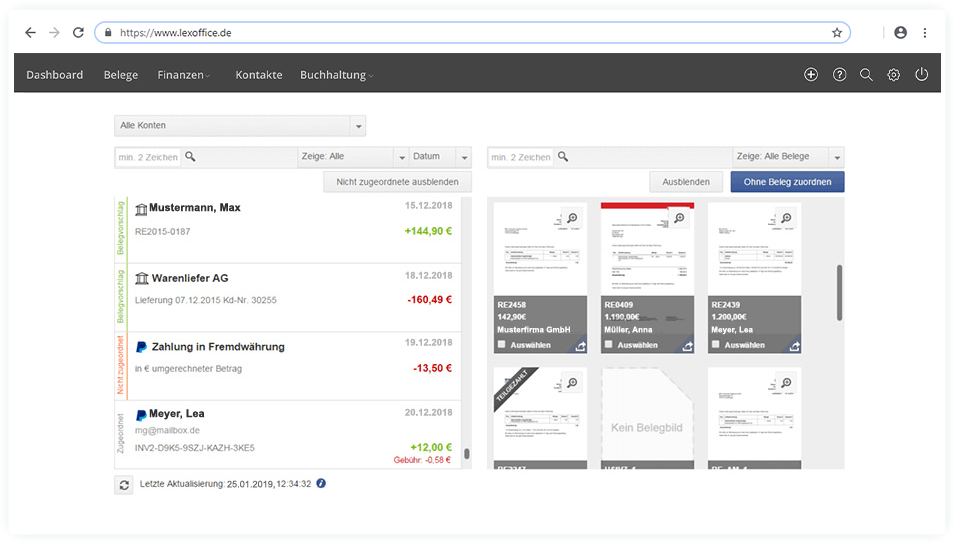Open the help question mark icon

tap(839, 75)
